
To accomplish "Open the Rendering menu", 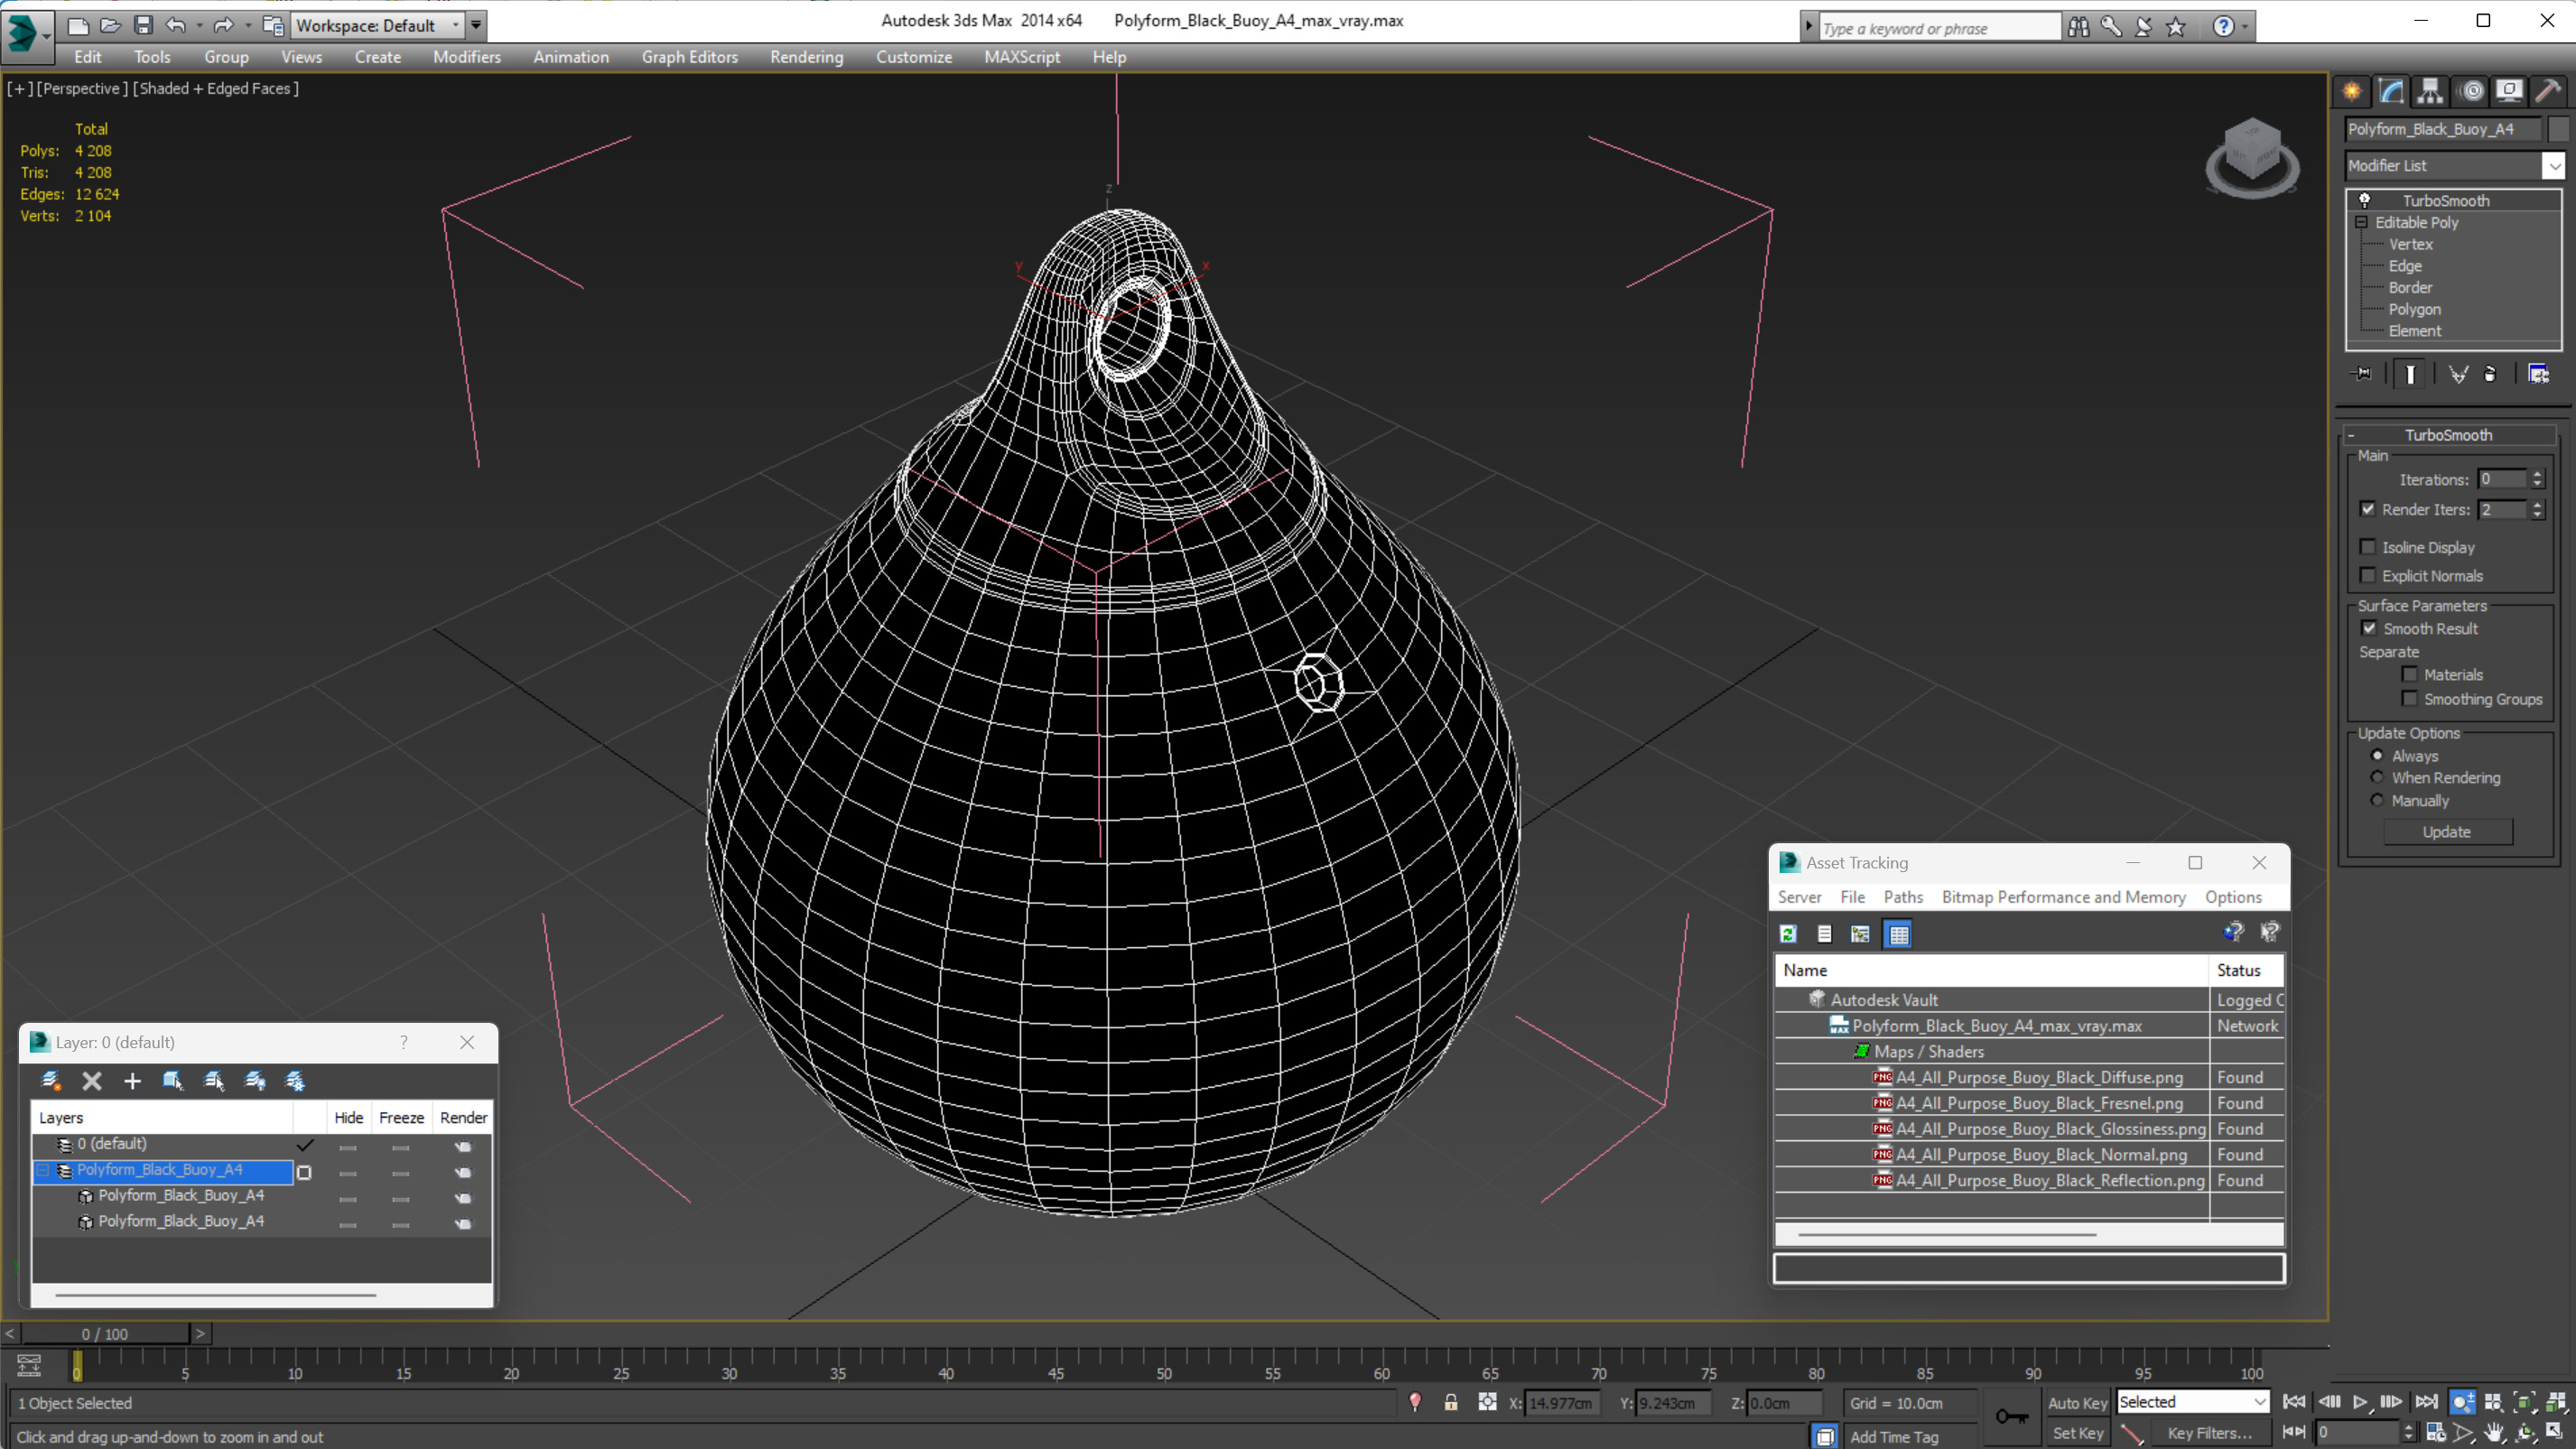I will tap(806, 57).
